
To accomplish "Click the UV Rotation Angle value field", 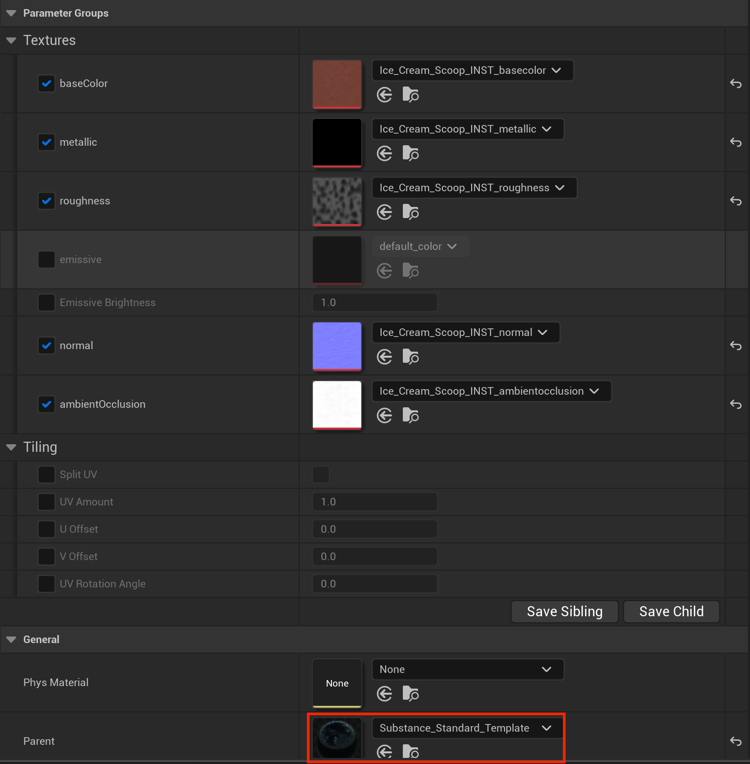I will (x=375, y=584).
